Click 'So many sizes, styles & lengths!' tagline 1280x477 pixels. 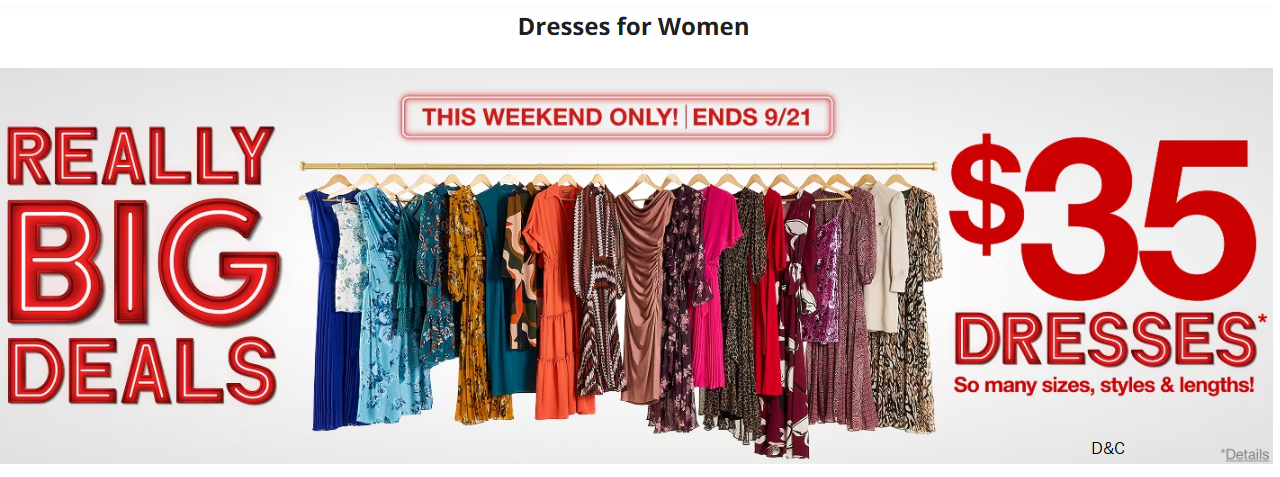pos(1103,384)
